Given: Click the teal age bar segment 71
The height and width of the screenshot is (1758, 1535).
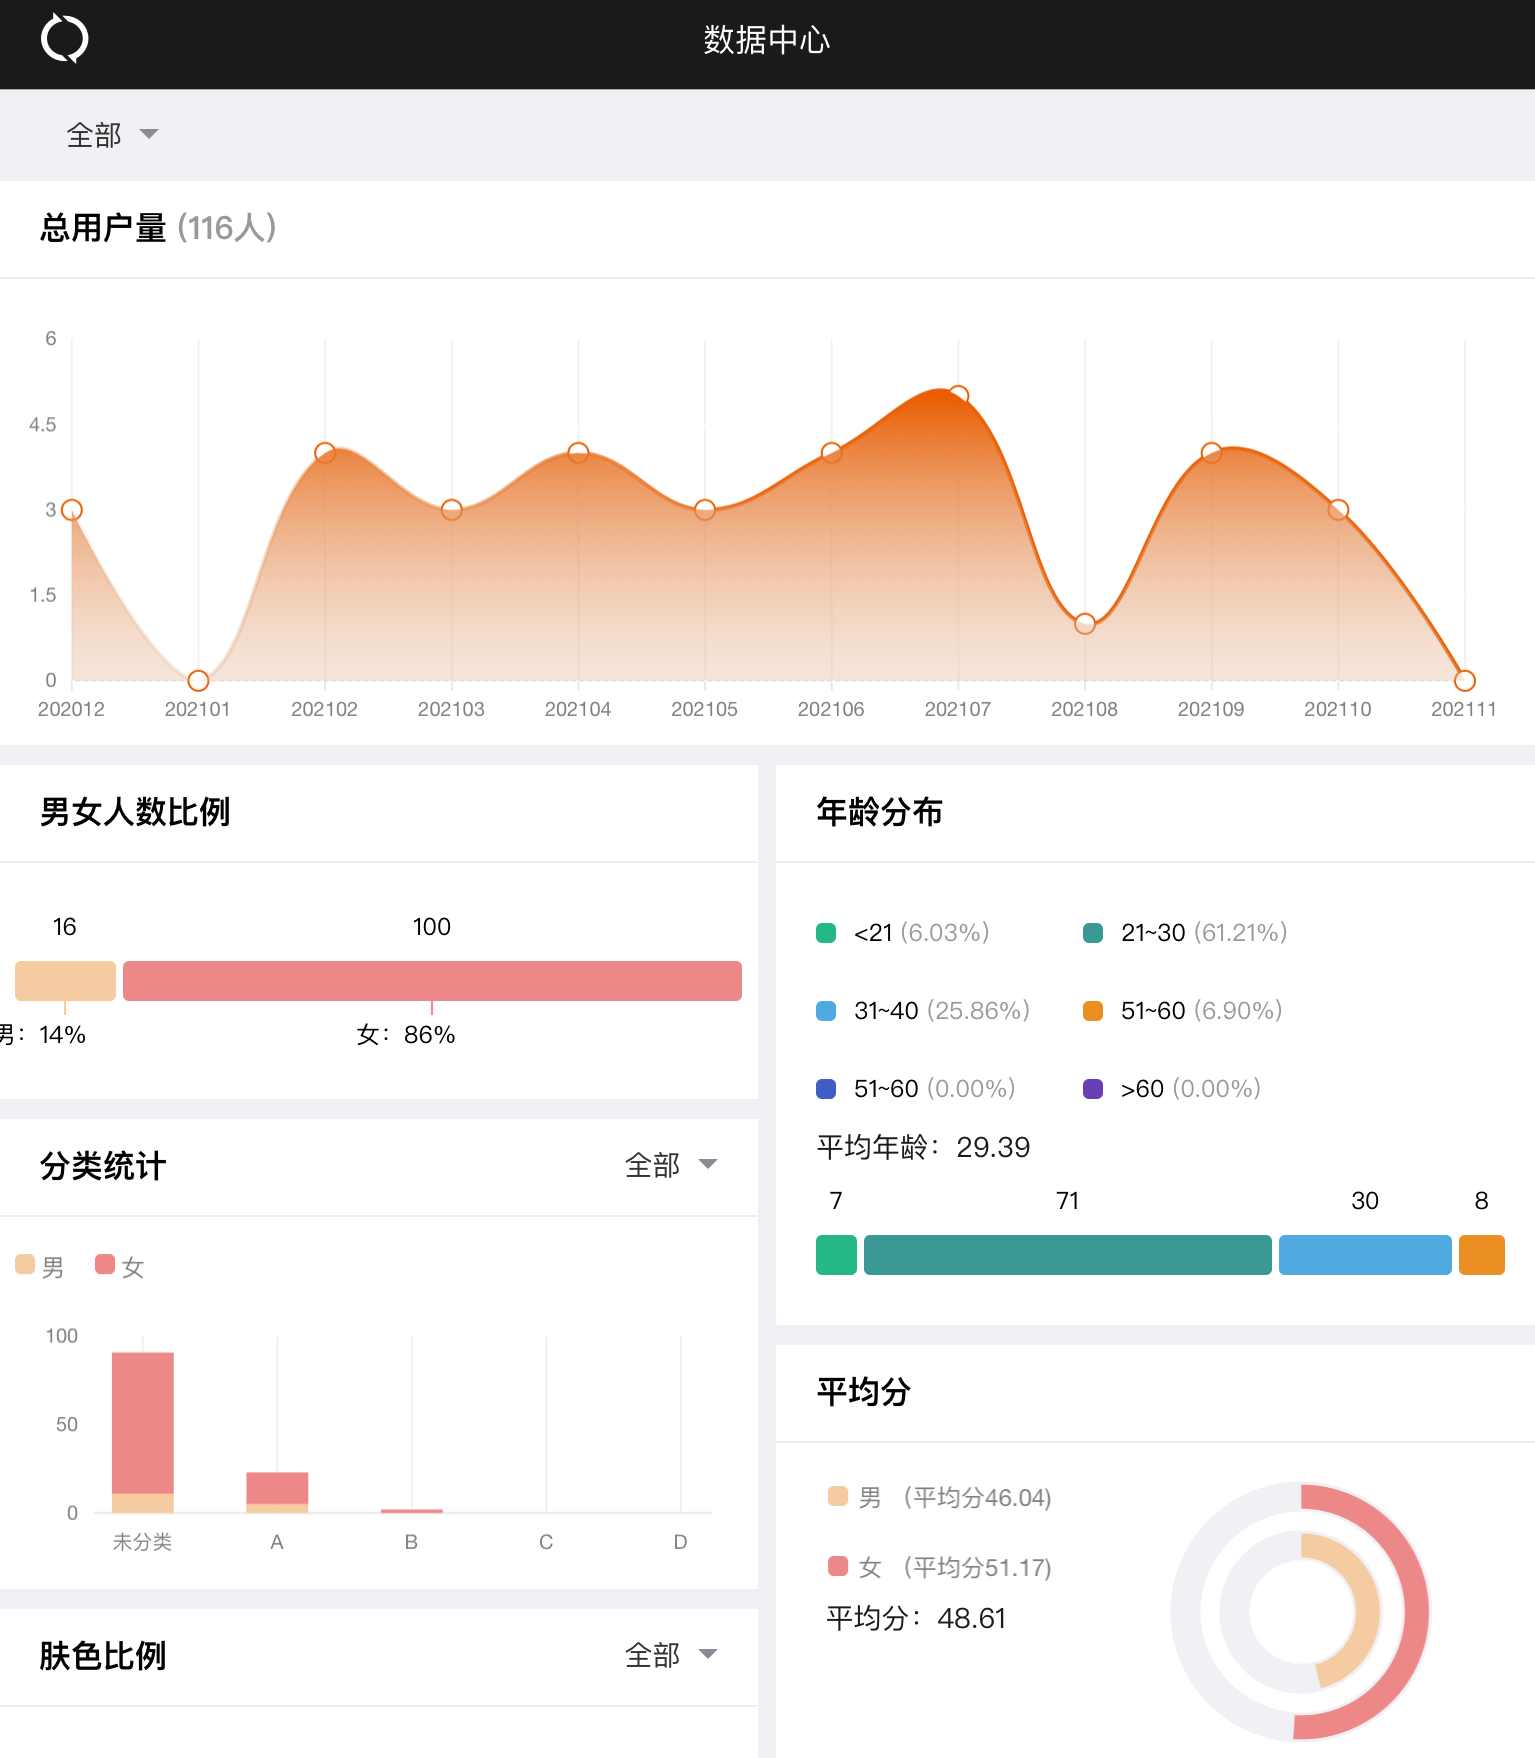Looking at the screenshot, I should click(1068, 1255).
